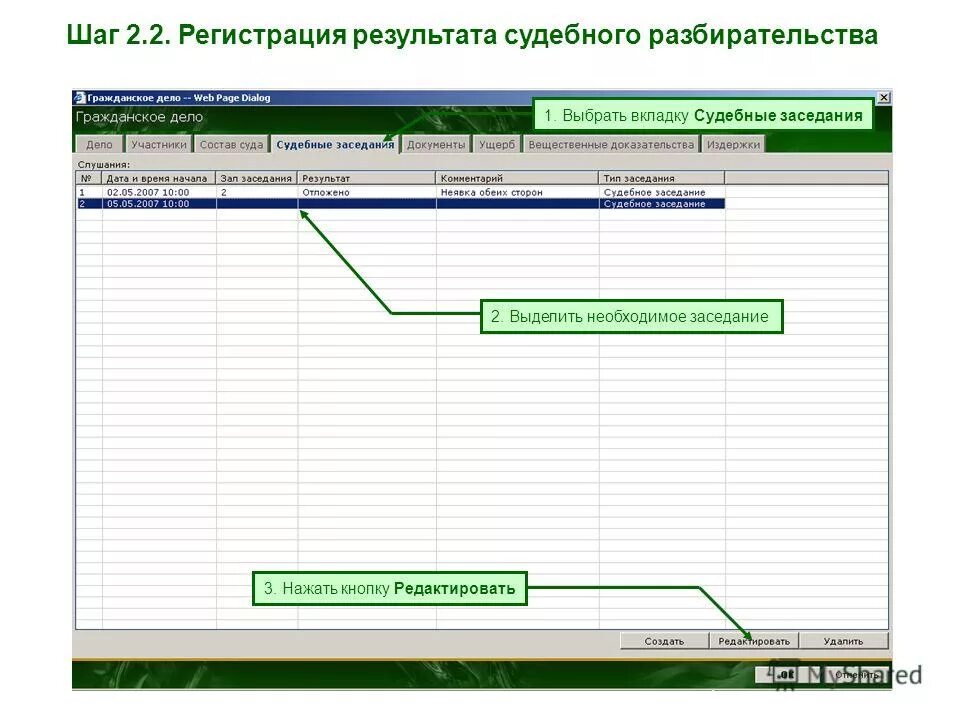The width and height of the screenshot is (960, 720).
Task: Click the Web Page Dialog title bar icon
Action: 82,97
